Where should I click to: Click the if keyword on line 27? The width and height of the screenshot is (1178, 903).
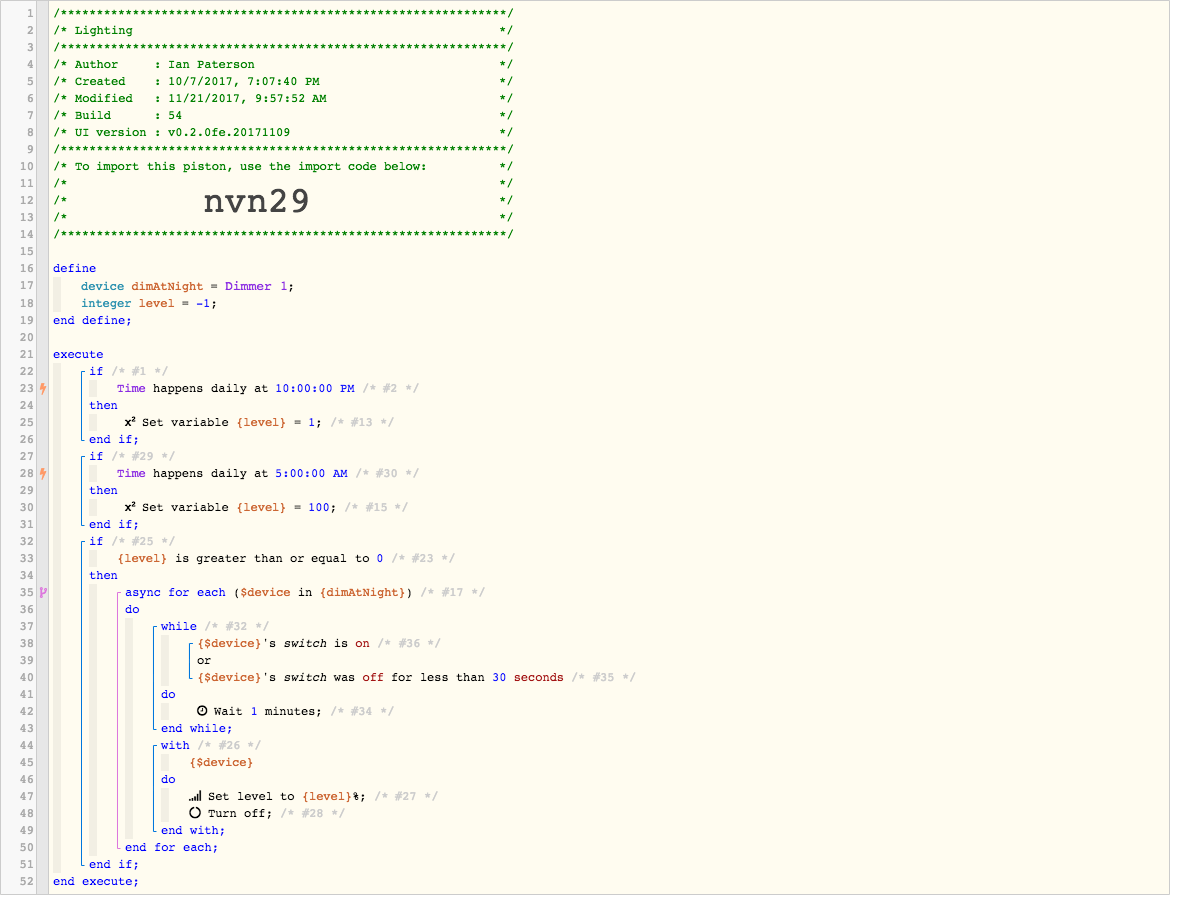(x=96, y=458)
